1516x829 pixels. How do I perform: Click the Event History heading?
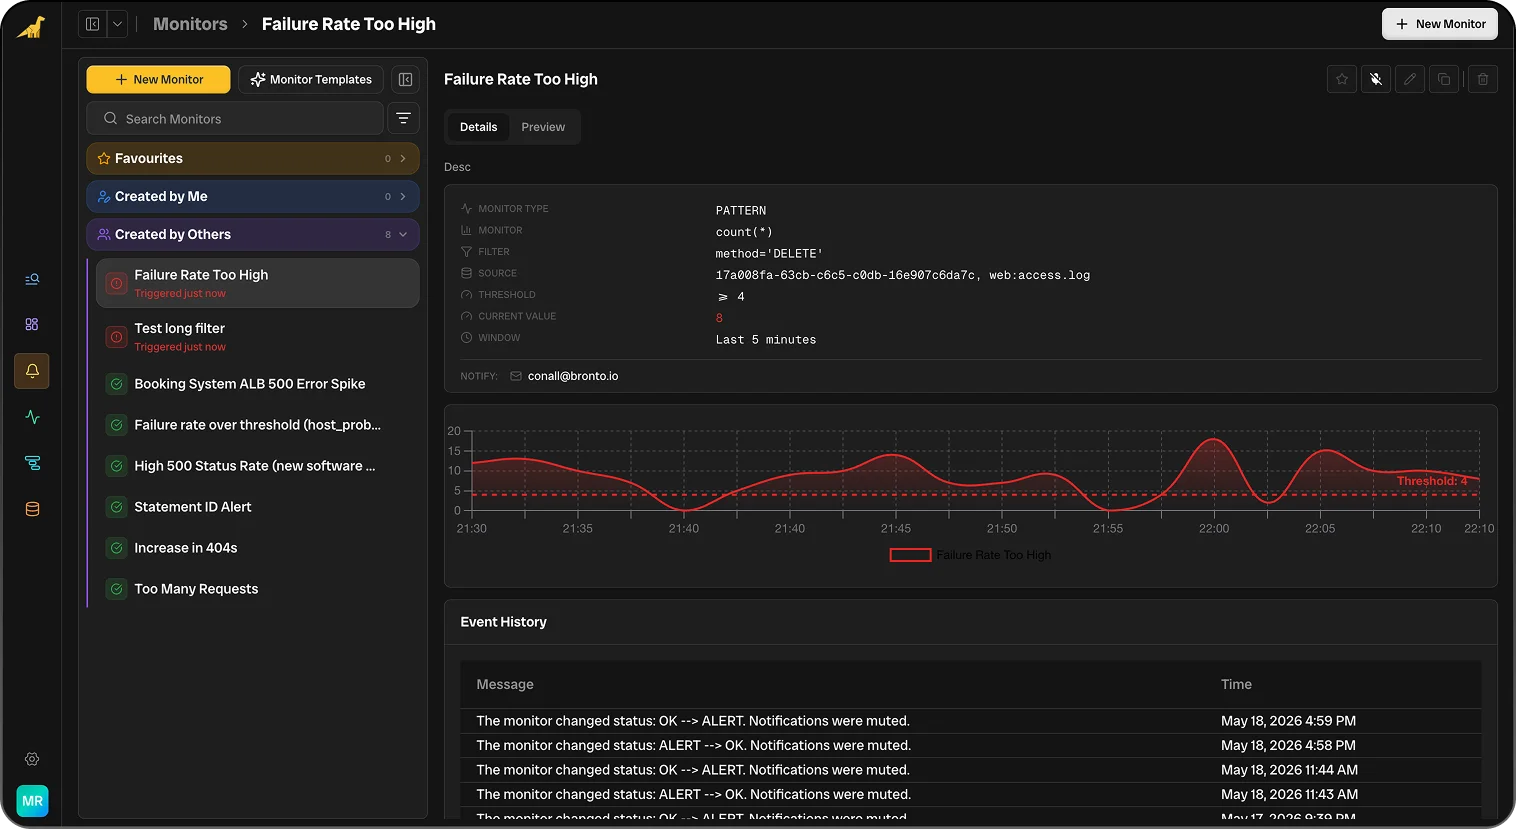(503, 622)
